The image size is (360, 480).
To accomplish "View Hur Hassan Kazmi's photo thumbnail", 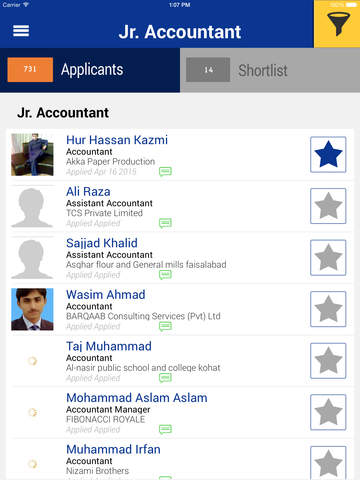I will tap(32, 155).
